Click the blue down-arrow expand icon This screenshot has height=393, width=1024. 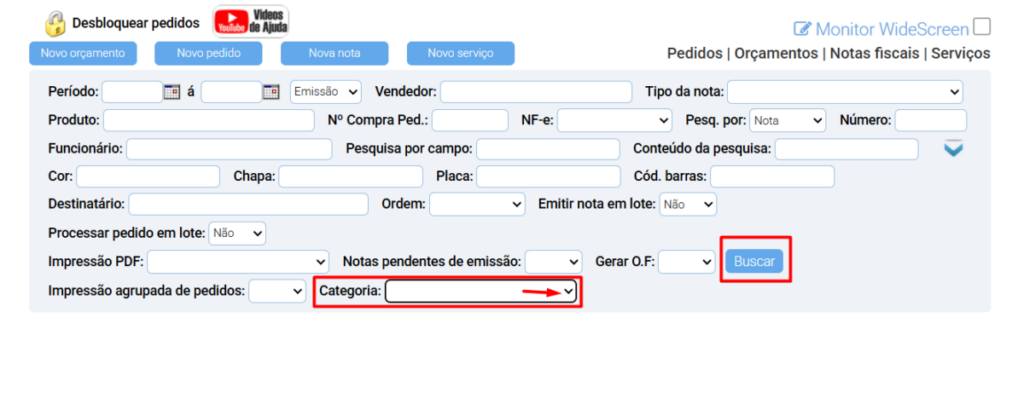pyautogui.click(x=953, y=149)
